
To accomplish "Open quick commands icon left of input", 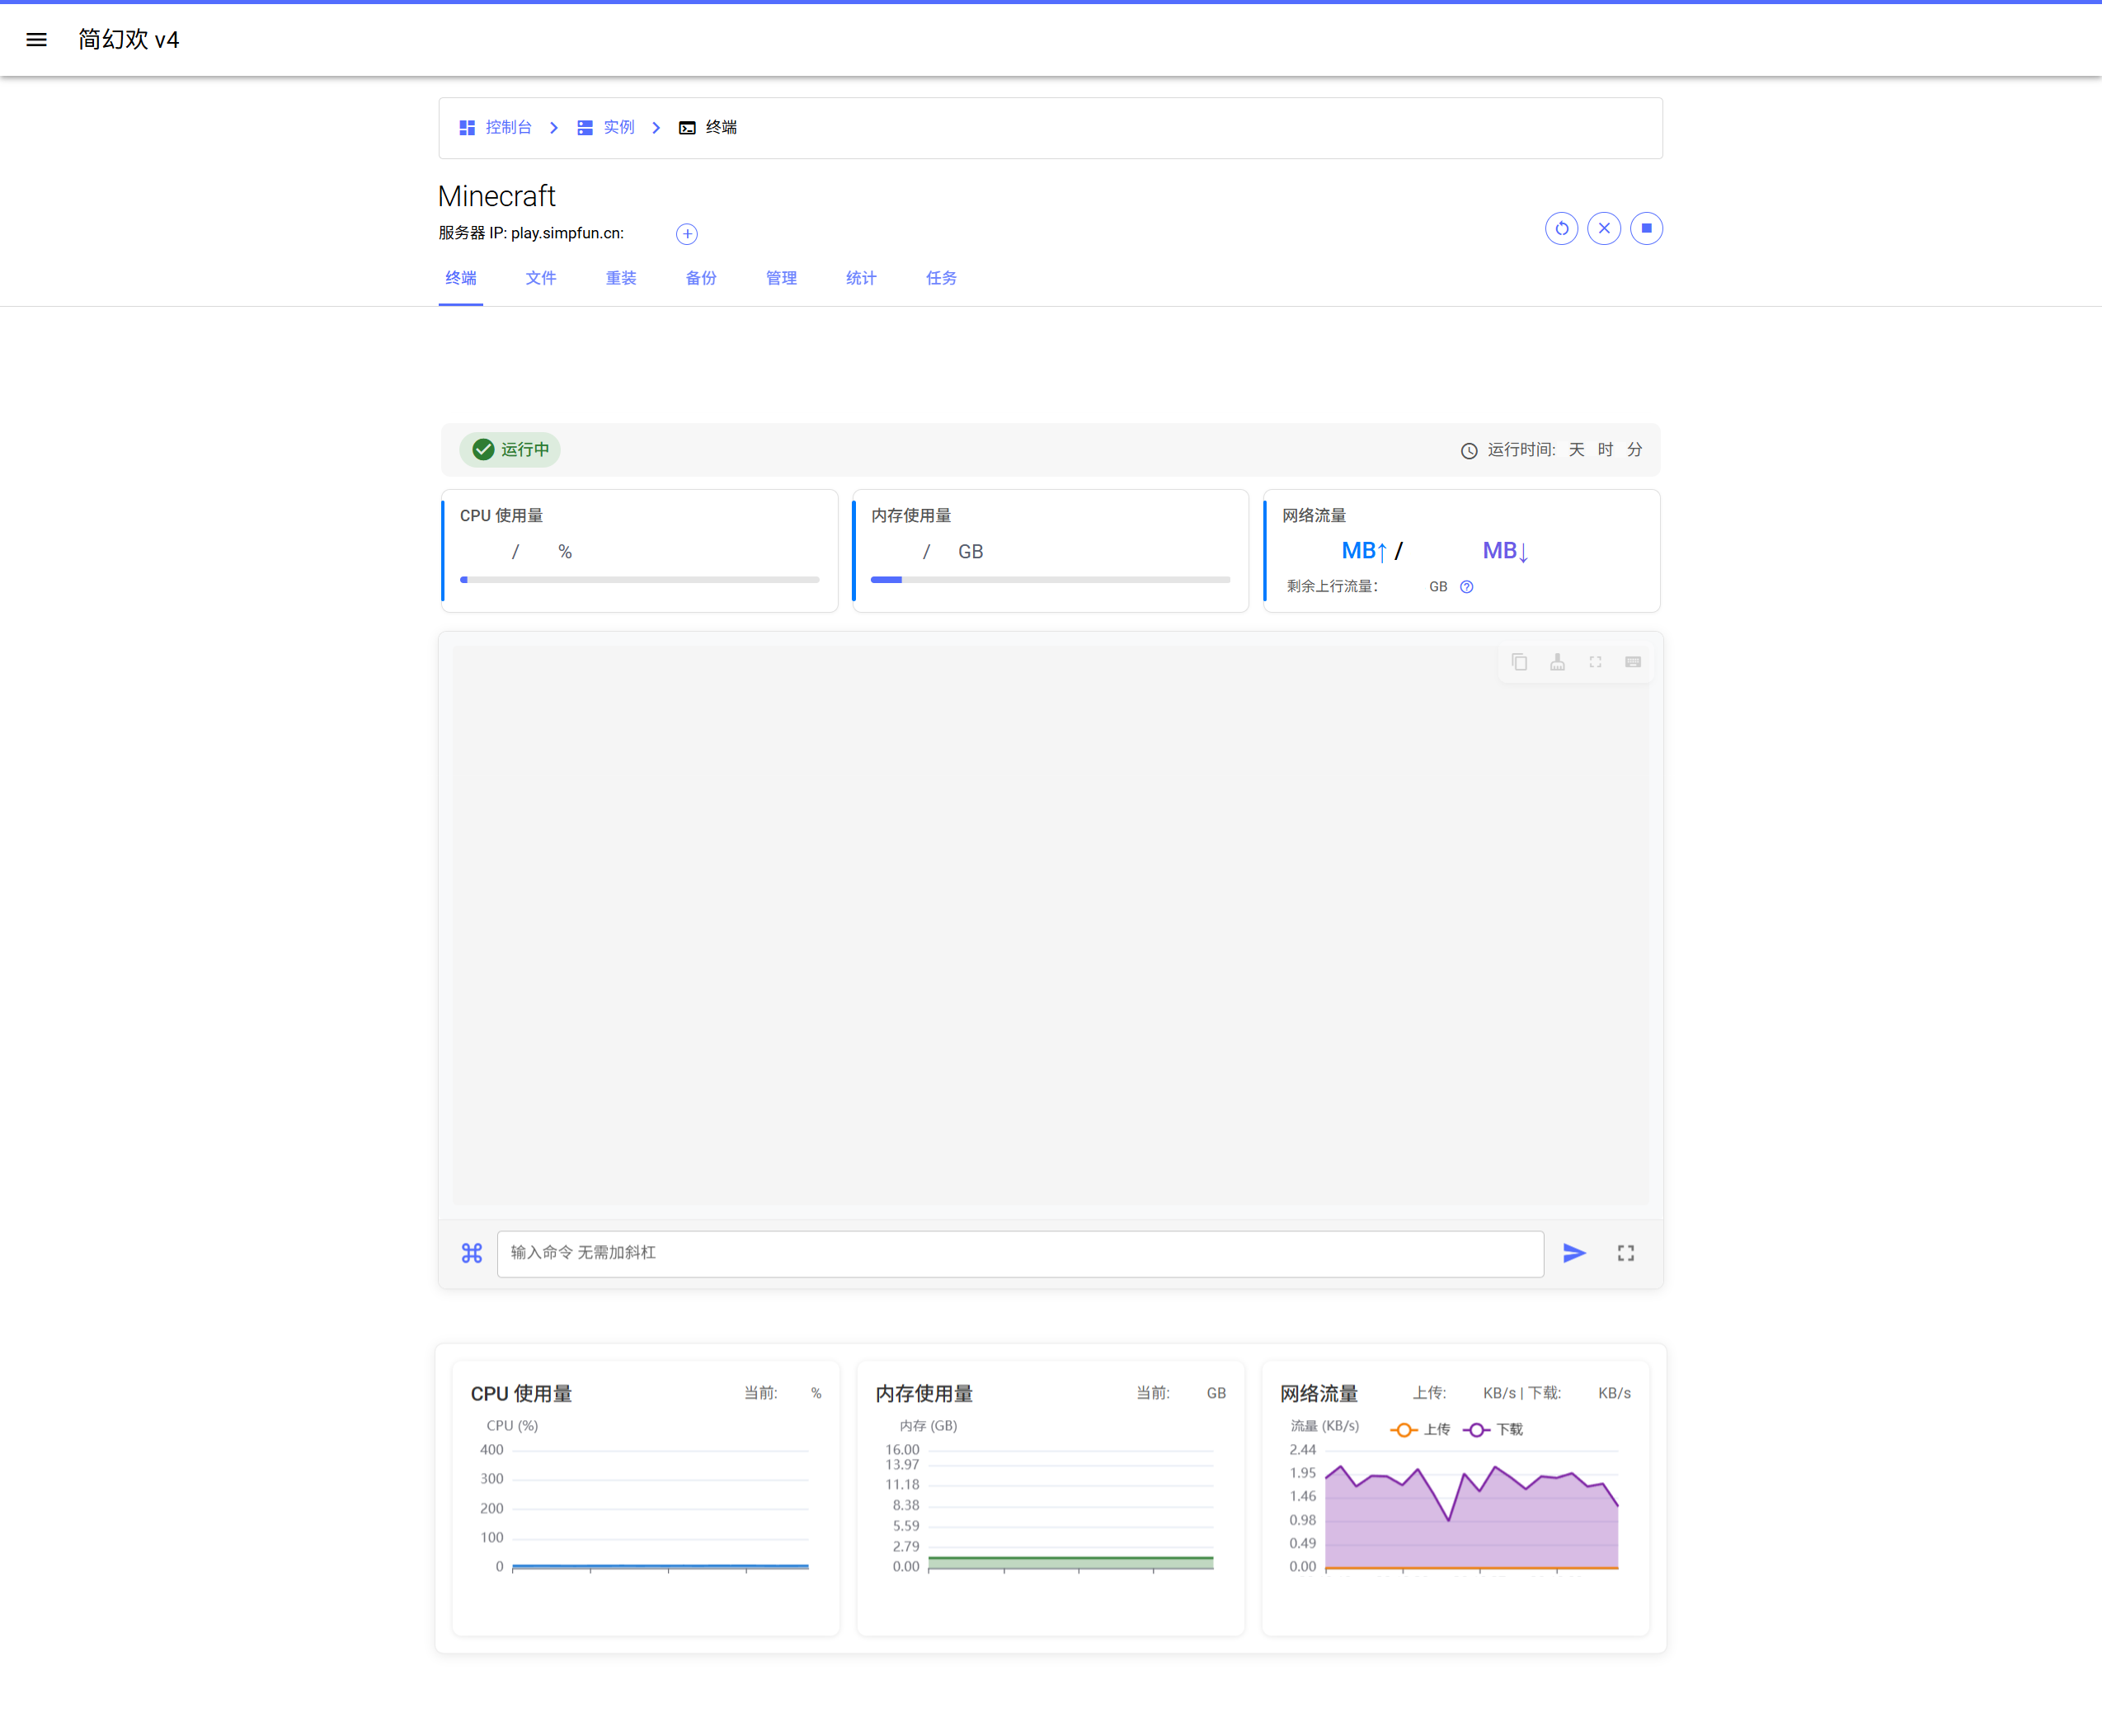I will [x=472, y=1253].
